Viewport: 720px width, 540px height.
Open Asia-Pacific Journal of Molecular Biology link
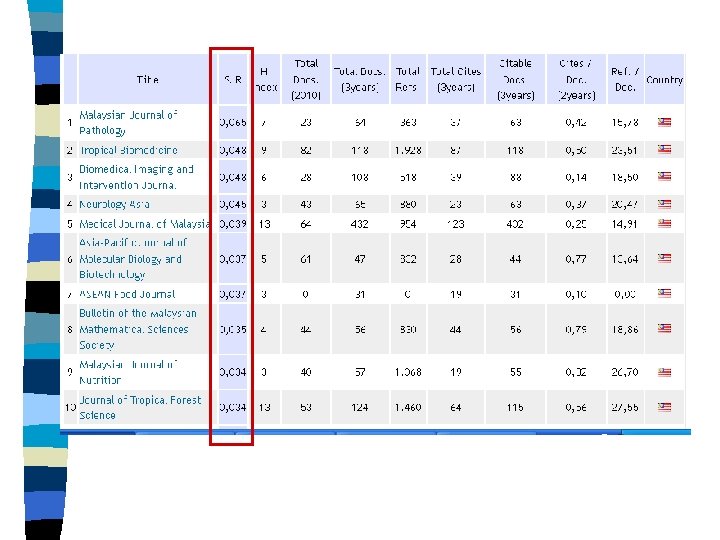[133, 259]
